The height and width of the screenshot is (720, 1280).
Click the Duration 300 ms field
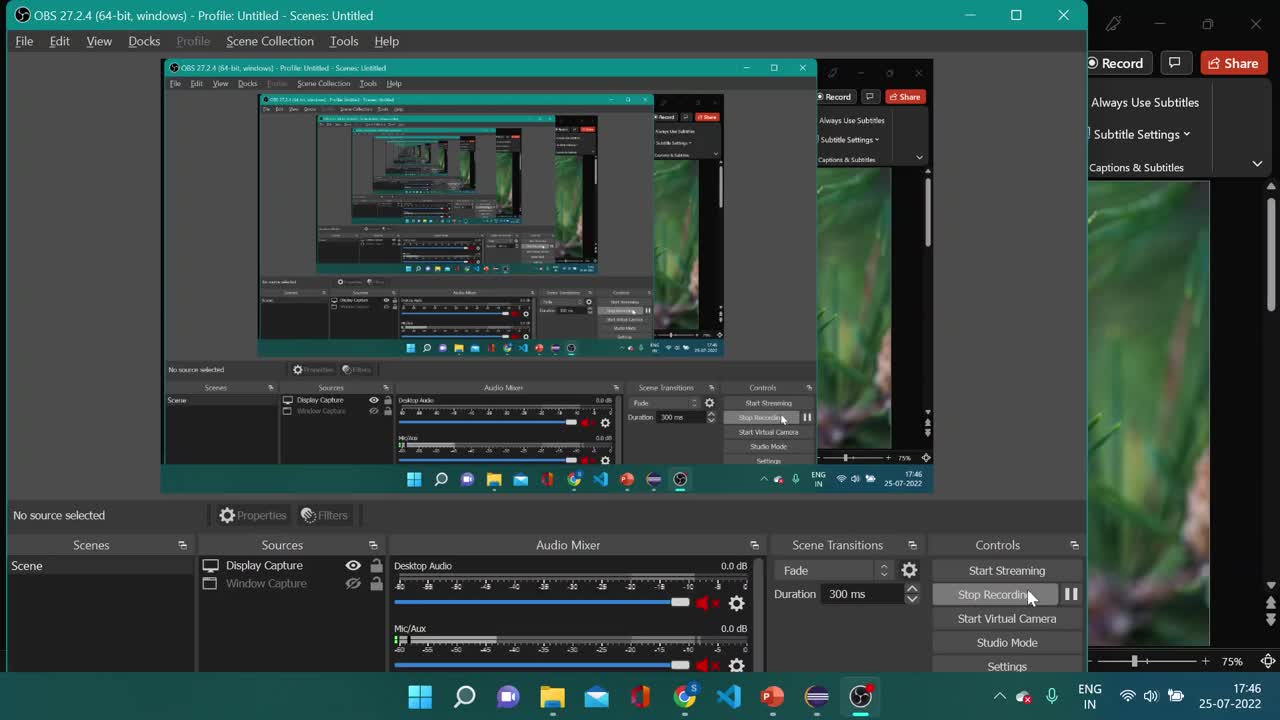coord(862,594)
